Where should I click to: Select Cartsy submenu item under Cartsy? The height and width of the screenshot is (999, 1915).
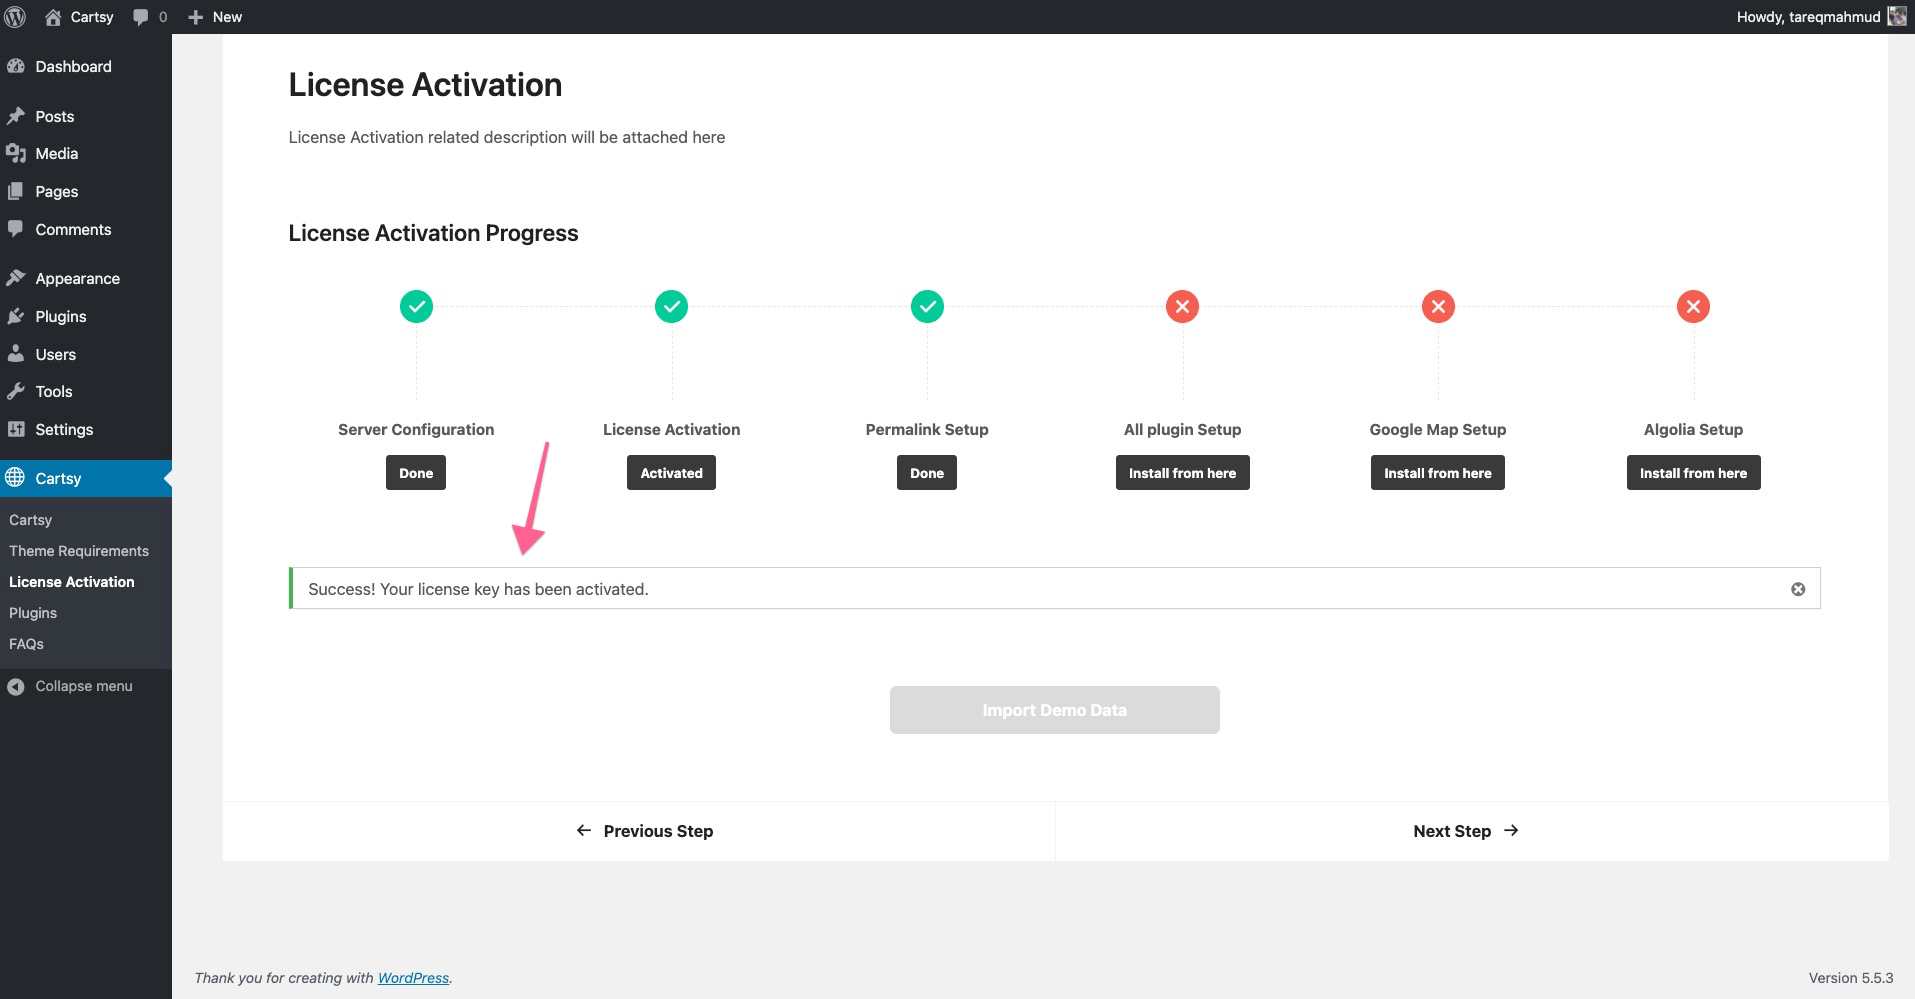(x=30, y=520)
